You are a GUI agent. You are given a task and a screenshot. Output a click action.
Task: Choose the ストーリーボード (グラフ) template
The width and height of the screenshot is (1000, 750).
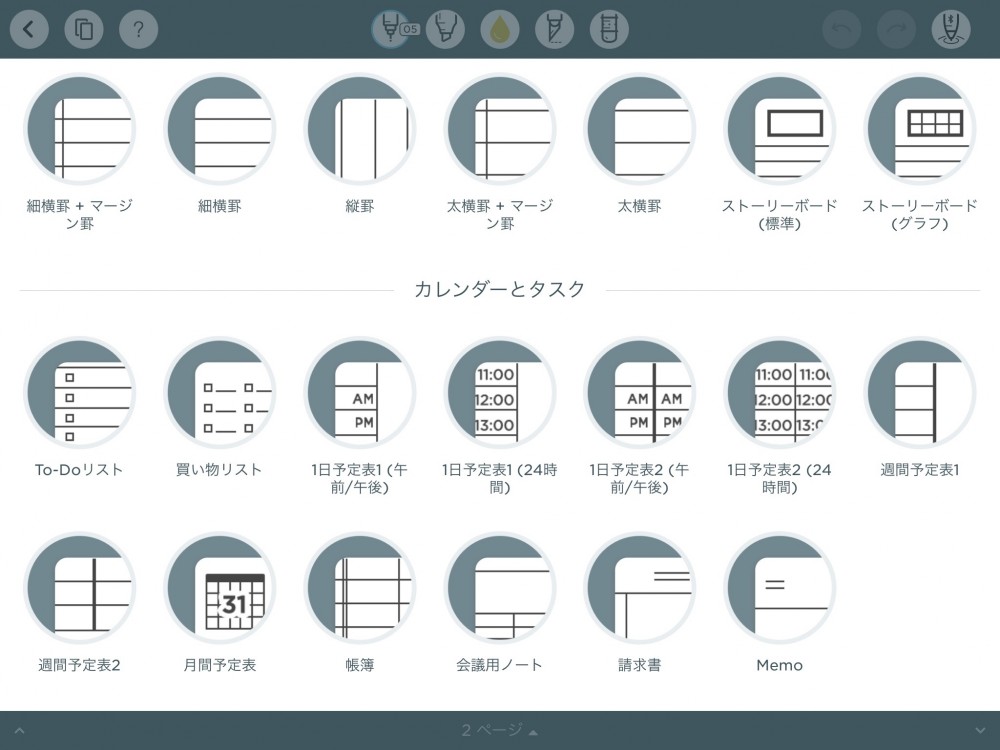pyautogui.click(x=919, y=129)
